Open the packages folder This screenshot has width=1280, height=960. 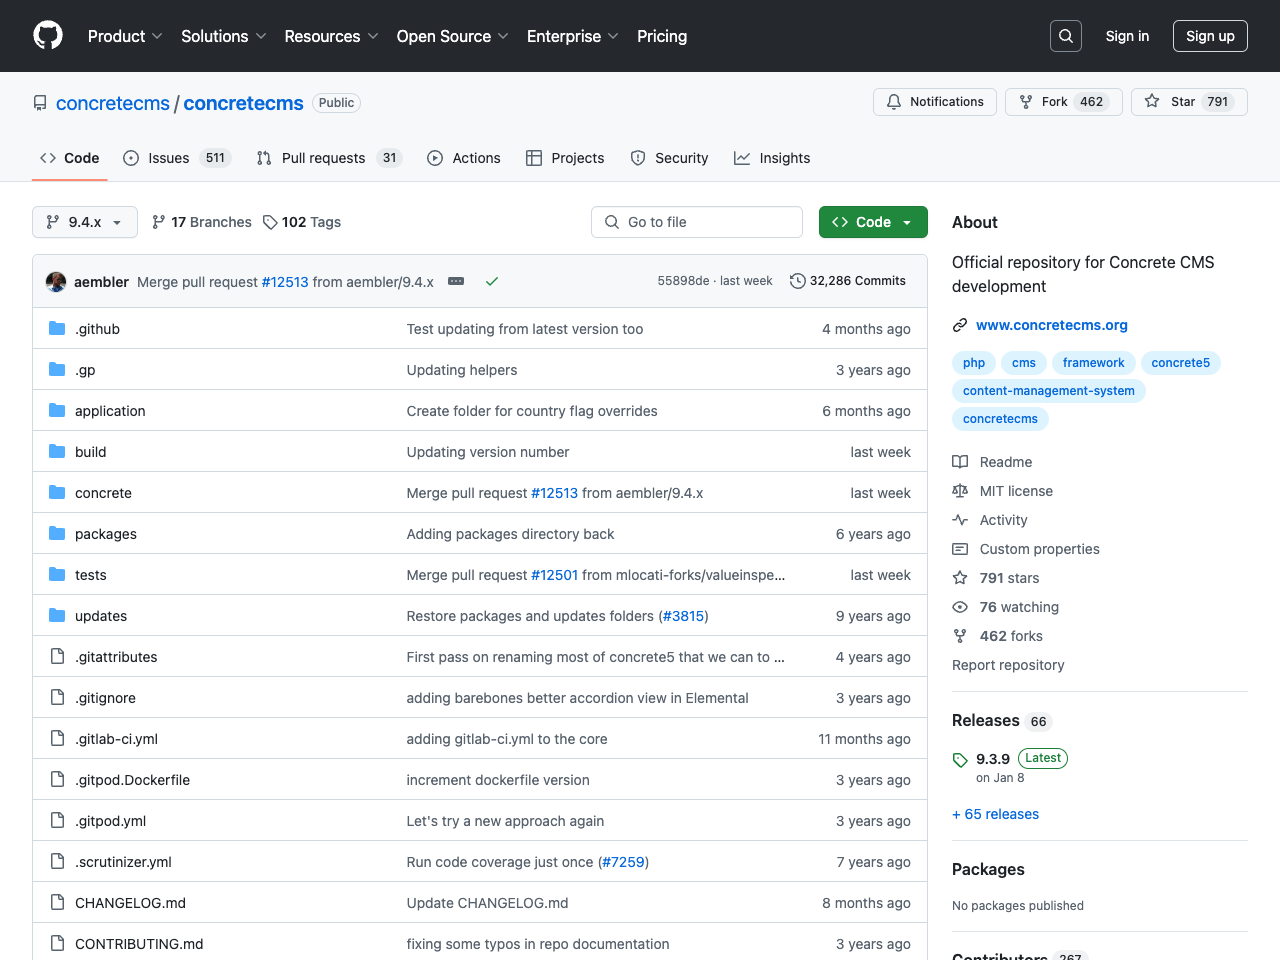(x=106, y=534)
